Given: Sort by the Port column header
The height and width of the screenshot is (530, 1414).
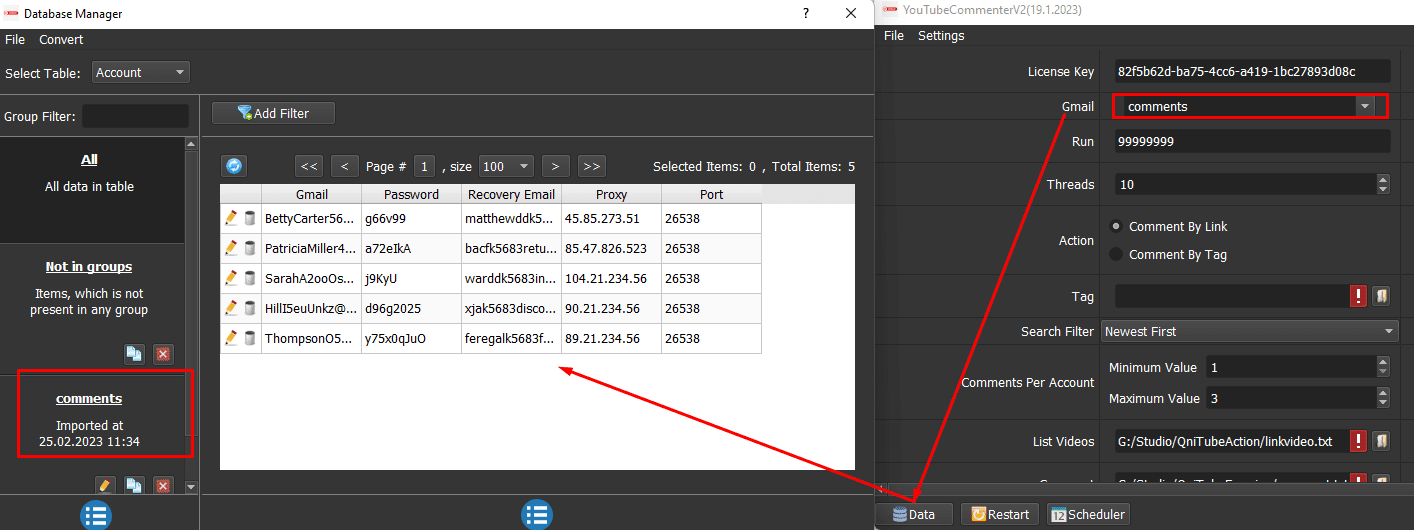Looking at the screenshot, I should tap(712, 194).
